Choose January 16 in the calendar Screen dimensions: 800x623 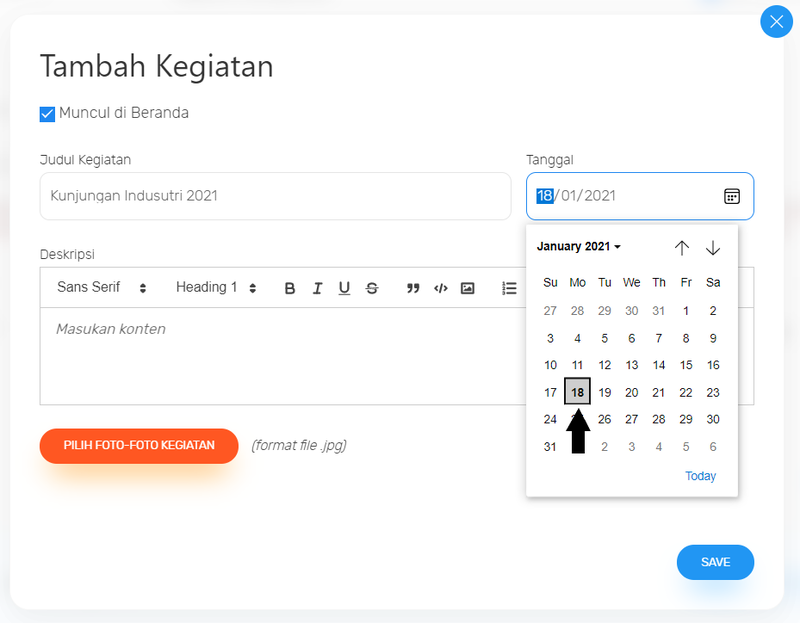[x=713, y=365]
